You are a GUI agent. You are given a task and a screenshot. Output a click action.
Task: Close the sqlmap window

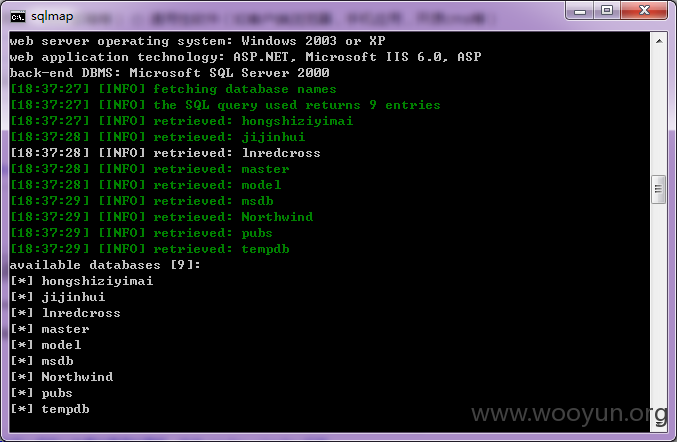644,10
